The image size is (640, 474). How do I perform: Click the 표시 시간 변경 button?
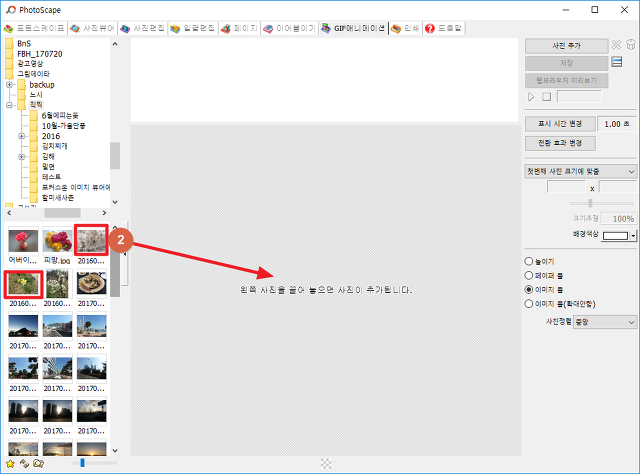pyautogui.click(x=560, y=124)
